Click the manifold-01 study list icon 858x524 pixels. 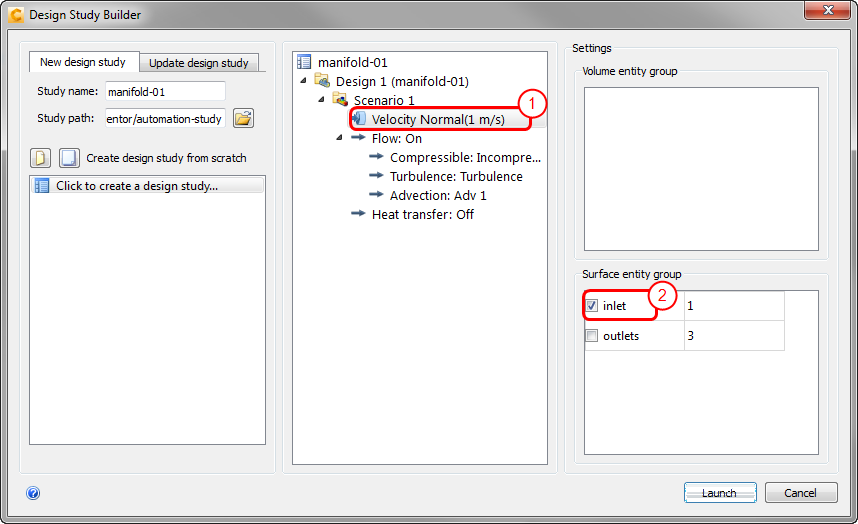pos(304,62)
